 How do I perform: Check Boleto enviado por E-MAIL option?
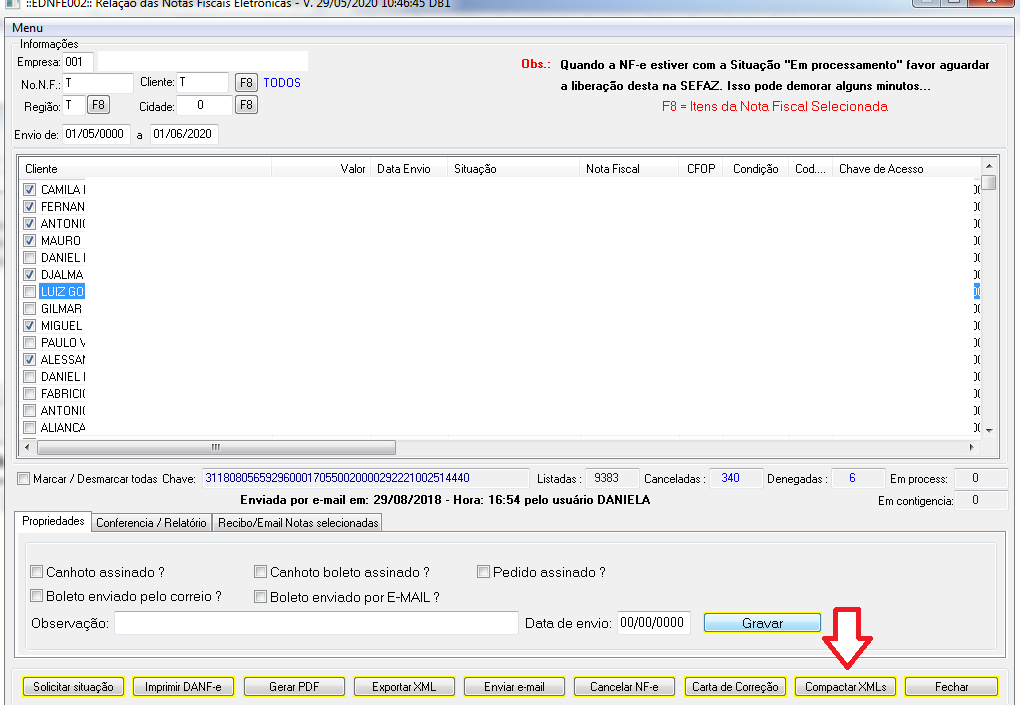[261, 597]
